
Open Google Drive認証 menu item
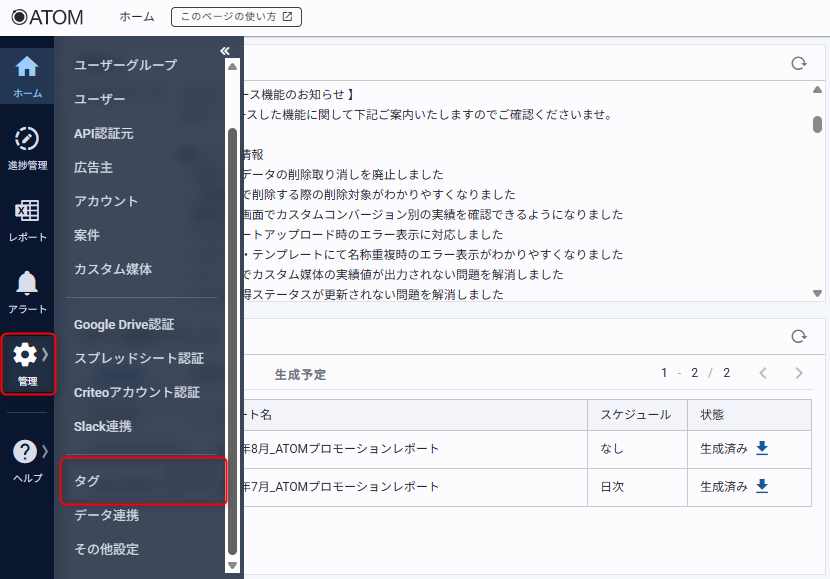(124, 324)
